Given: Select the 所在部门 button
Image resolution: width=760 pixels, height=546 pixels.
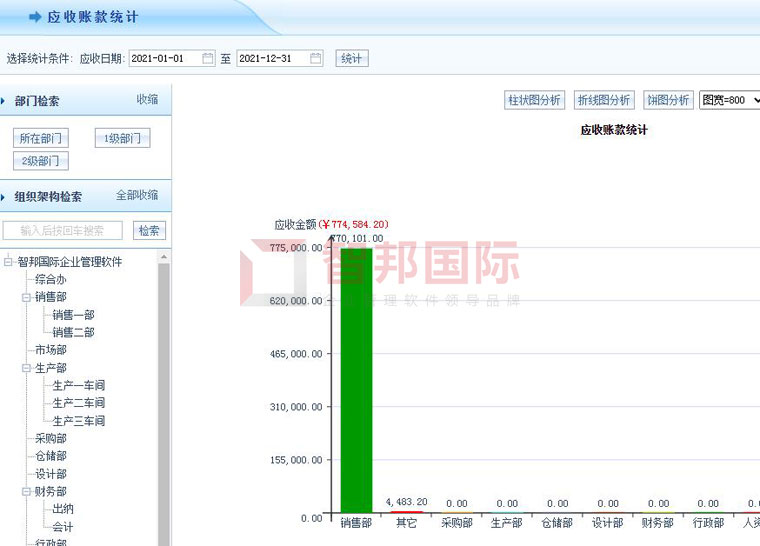Looking at the screenshot, I should coord(41,138).
